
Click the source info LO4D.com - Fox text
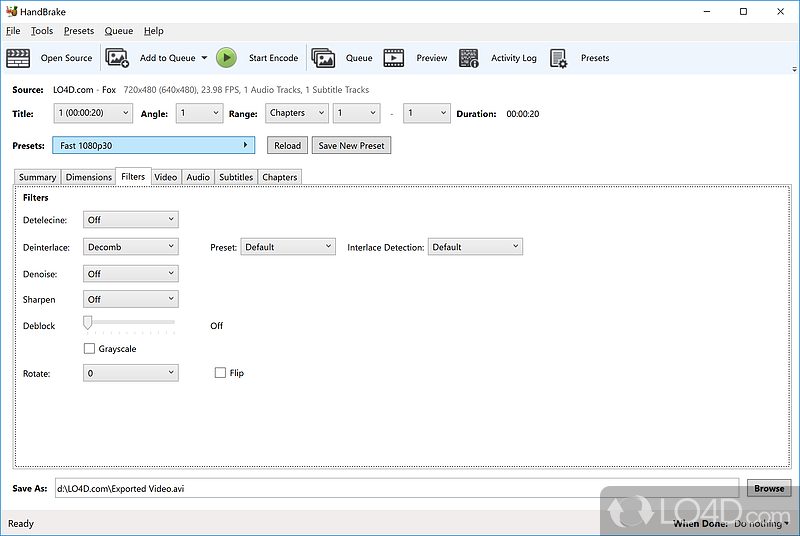pyautogui.click(x=85, y=90)
